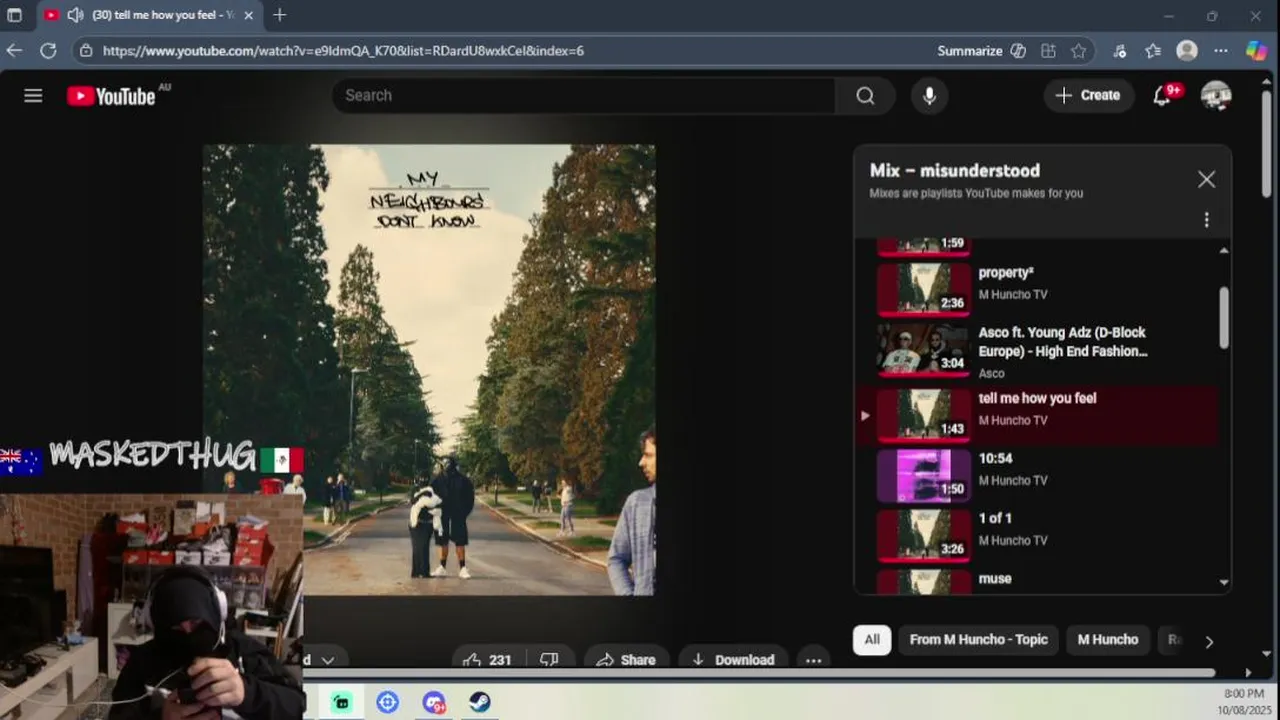1280x720 pixels.
Task: Play property² from the Mix list
Action: click(x=1038, y=289)
